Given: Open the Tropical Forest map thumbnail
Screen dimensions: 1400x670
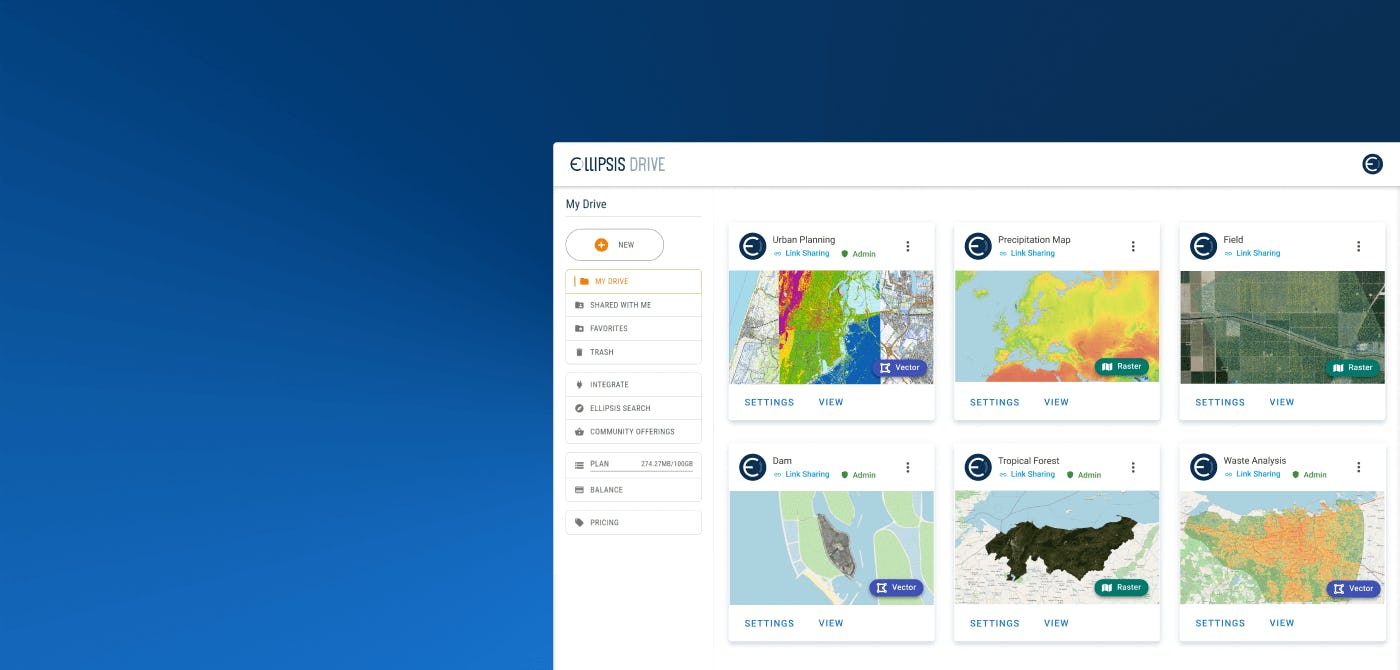Looking at the screenshot, I should [x=1056, y=547].
